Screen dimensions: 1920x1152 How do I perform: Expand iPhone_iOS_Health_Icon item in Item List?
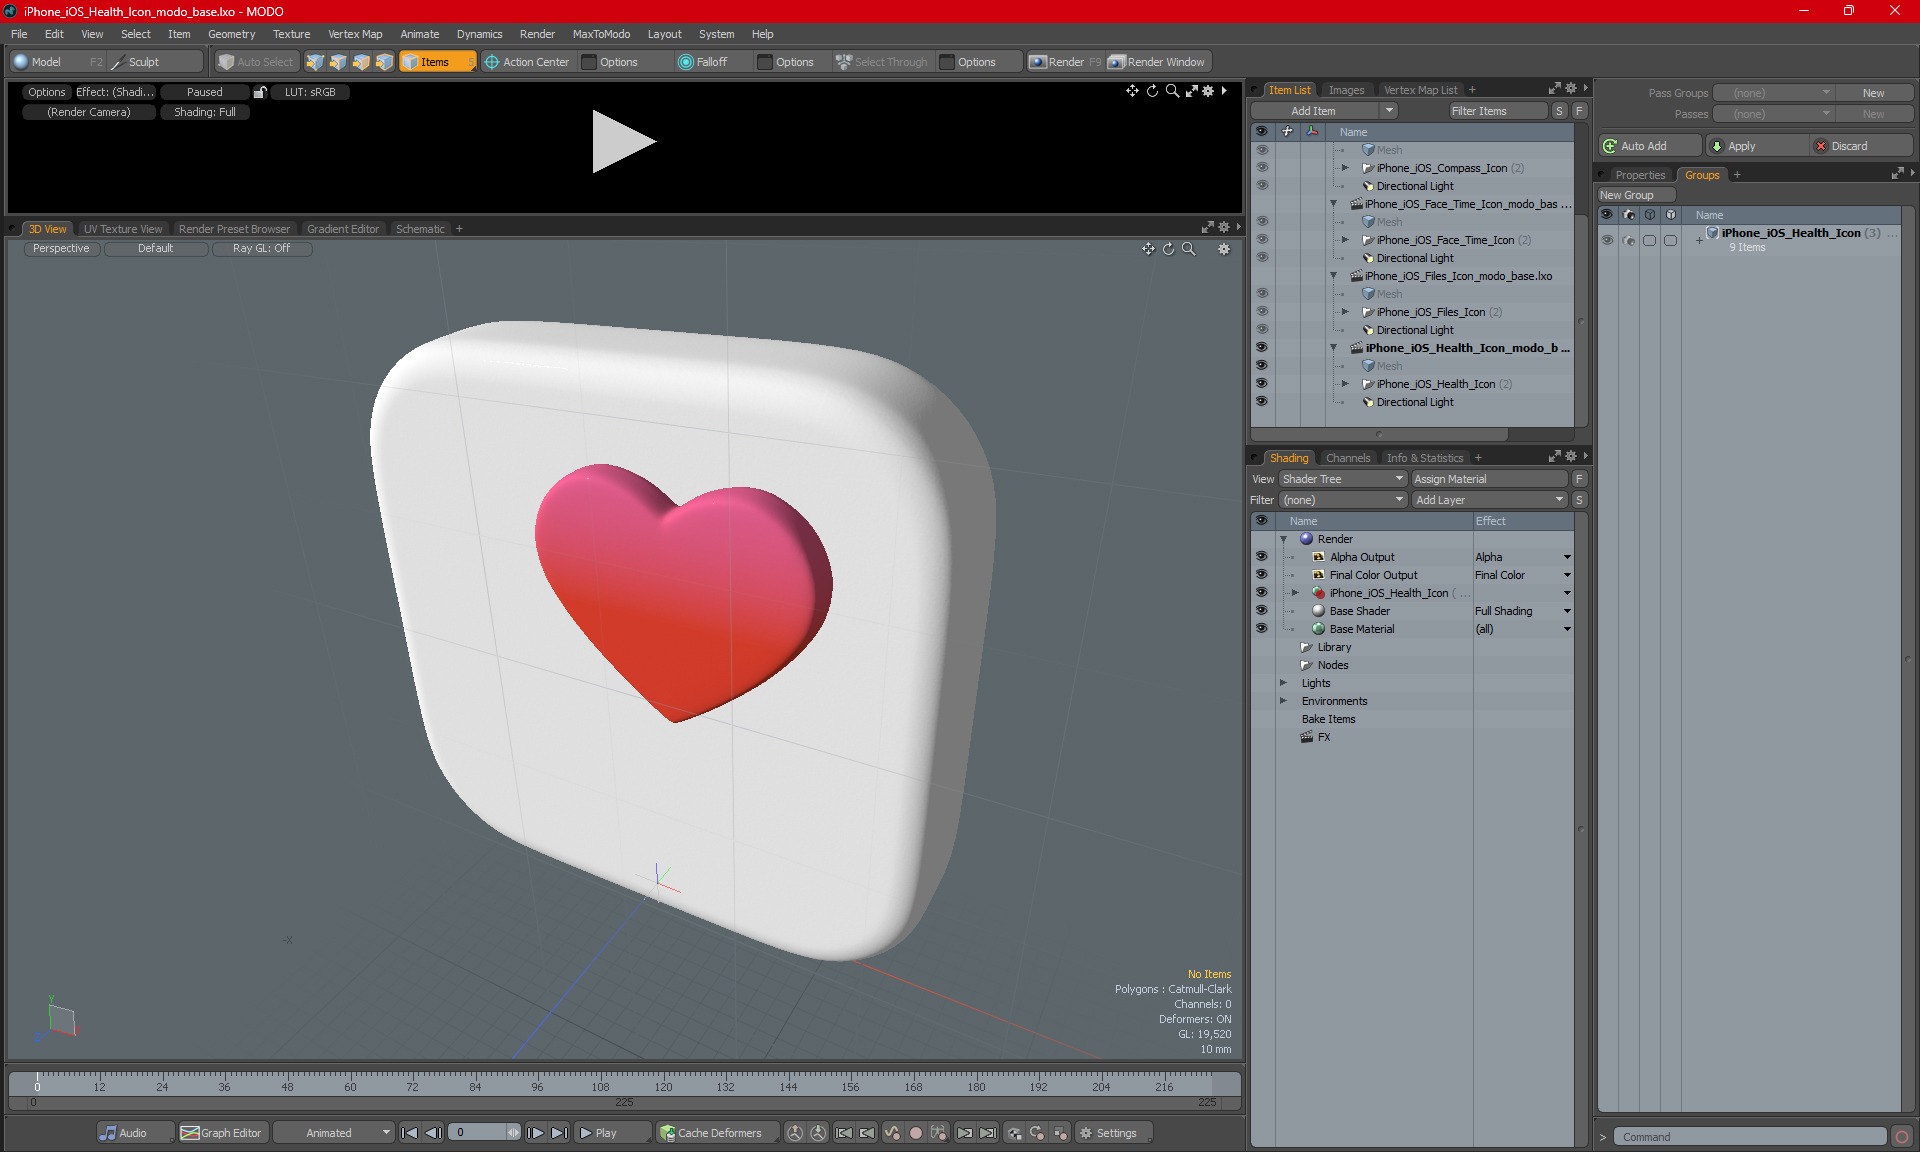pyautogui.click(x=1345, y=384)
